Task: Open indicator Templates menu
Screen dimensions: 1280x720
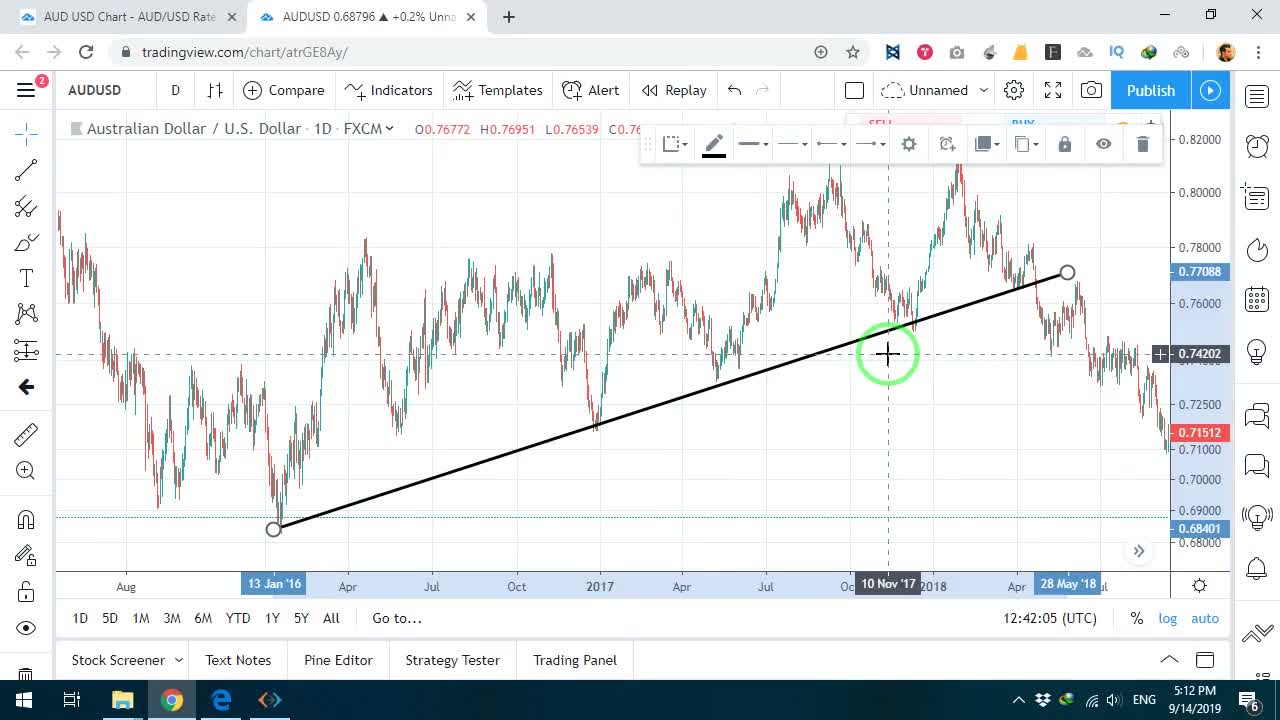Action: 497,90
